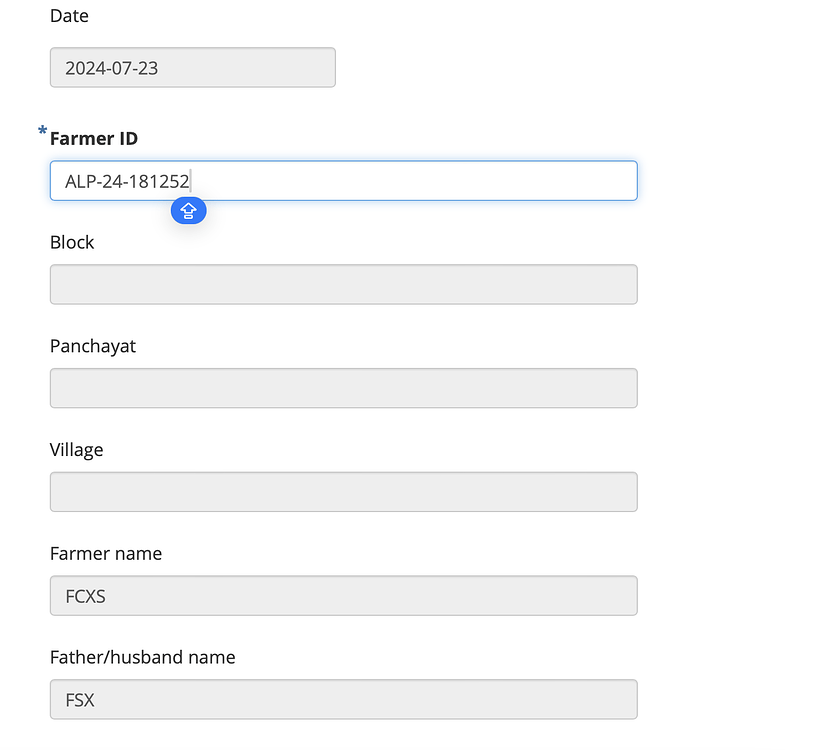The width and height of the screenshot is (826, 750).
Task: Dismiss the caps lock badge below Farmer ID
Action: 188,211
